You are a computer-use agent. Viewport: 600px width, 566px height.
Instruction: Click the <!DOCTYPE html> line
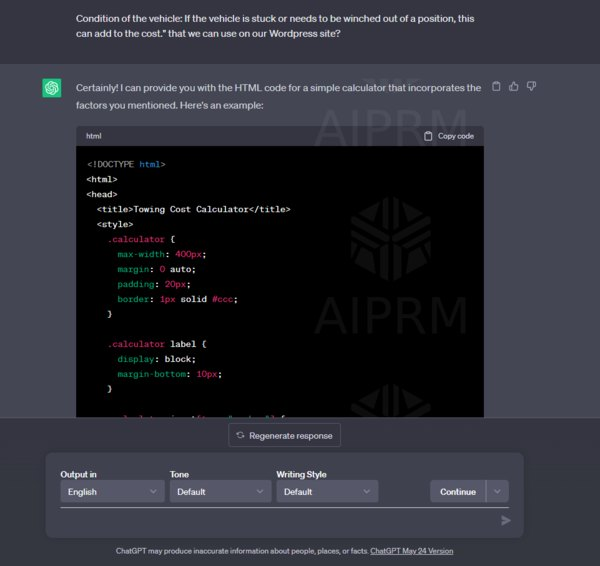click(126, 165)
